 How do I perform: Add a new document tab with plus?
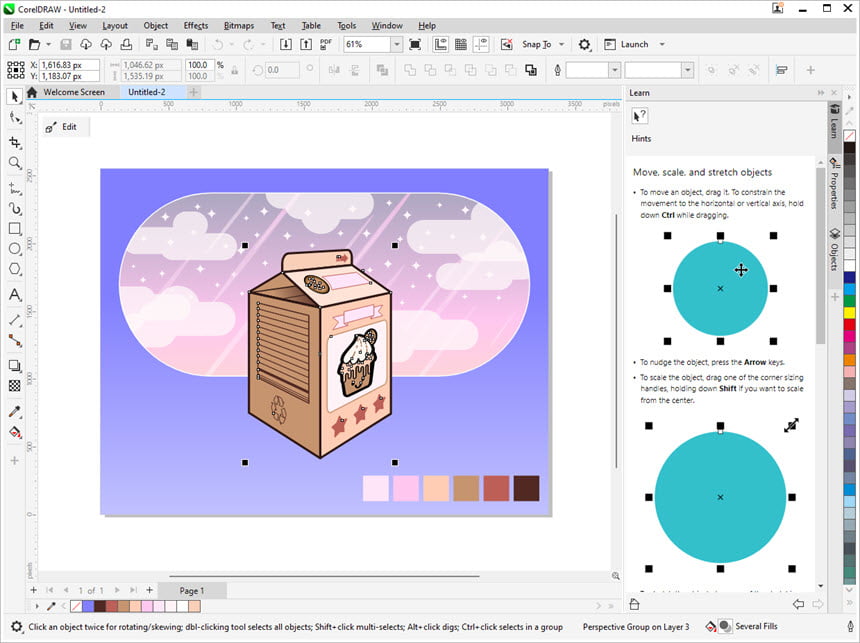tap(193, 92)
